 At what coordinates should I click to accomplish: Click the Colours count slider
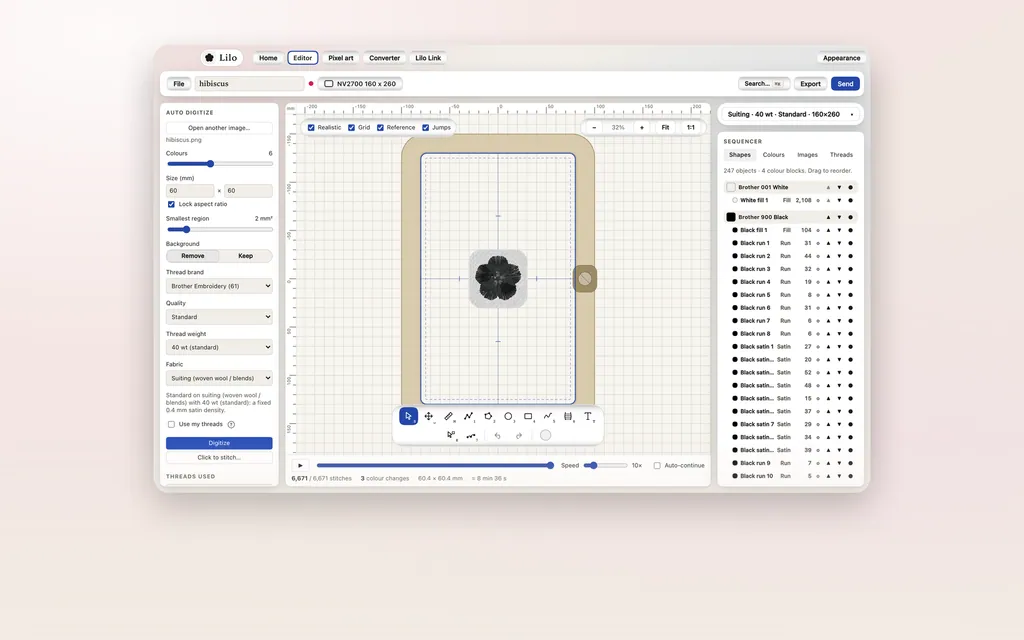pyautogui.click(x=219, y=164)
